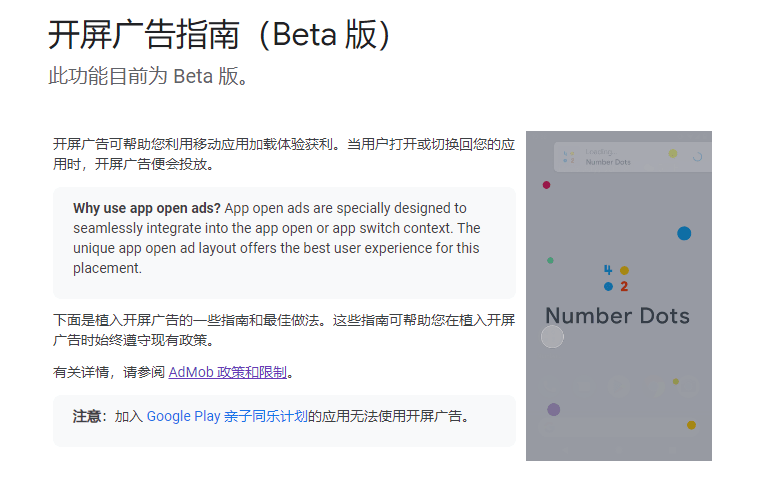Click the Loading... Number Dots banner text

click(607, 157)
